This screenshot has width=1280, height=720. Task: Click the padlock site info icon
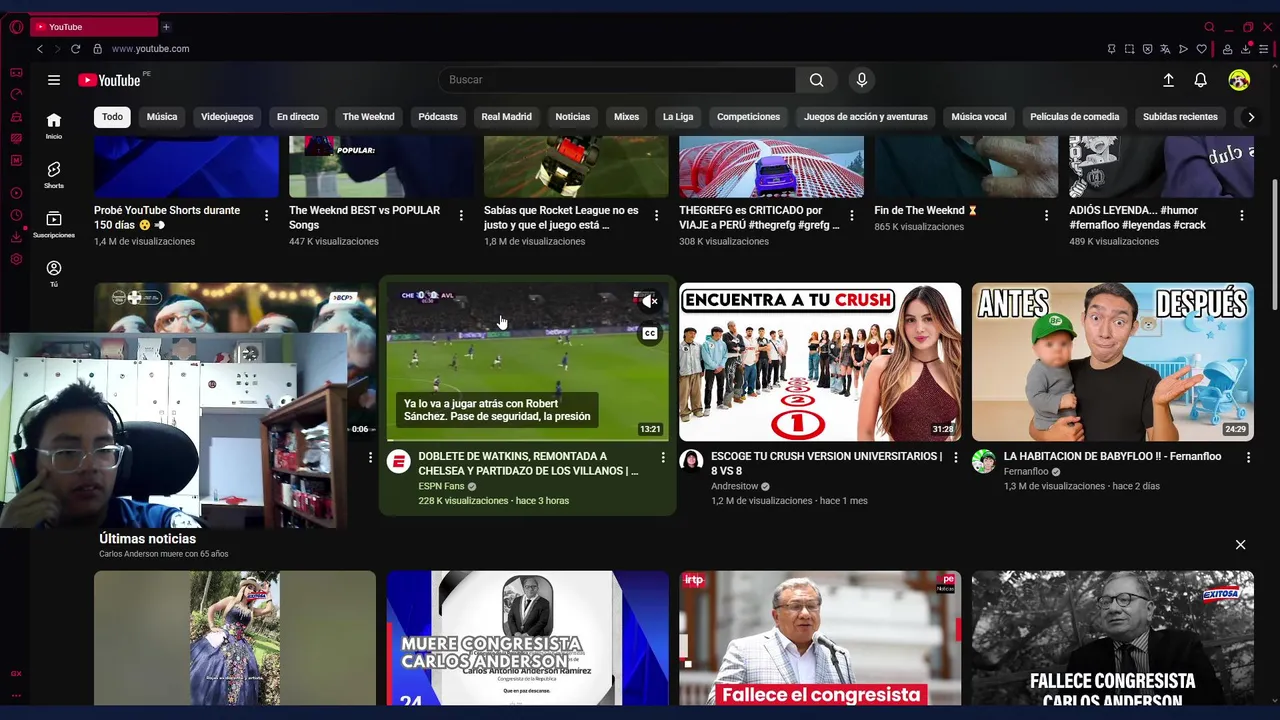(x=97, y=49)
